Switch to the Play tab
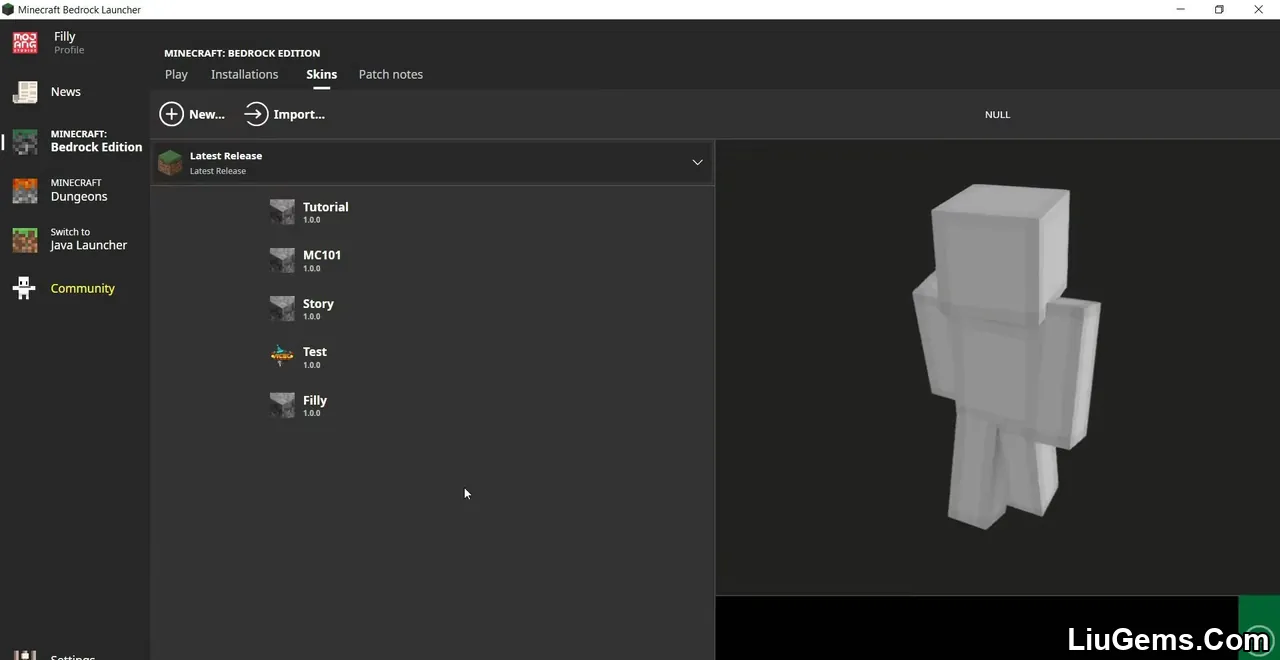The image size is (1280, 660). pyautogui.click(x=176, y=74)
